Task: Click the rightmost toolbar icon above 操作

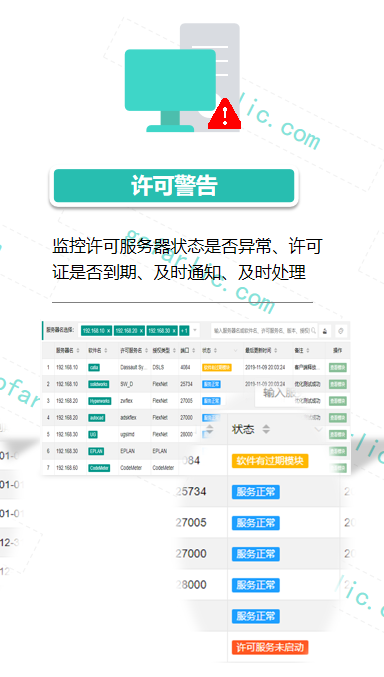Action: (341, 331)
